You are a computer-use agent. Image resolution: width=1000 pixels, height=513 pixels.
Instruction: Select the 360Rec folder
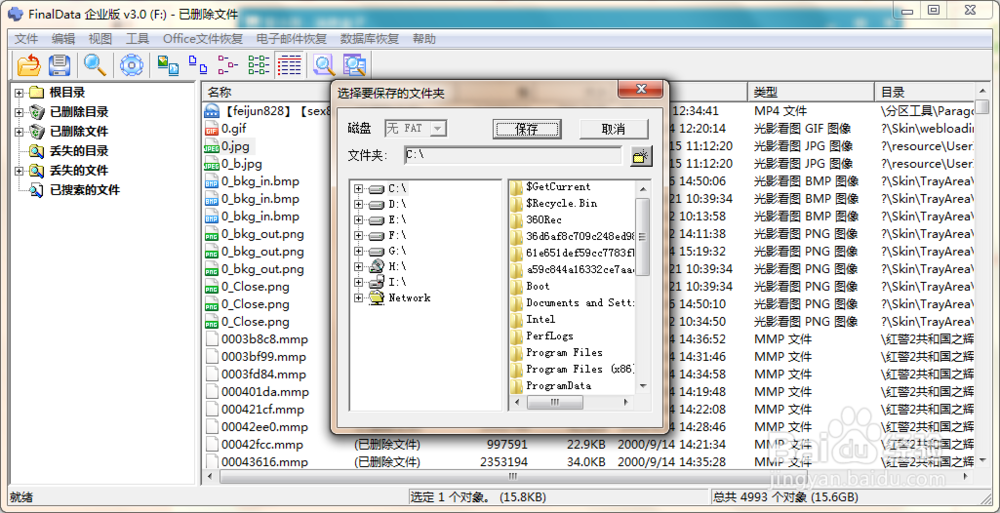543,219
